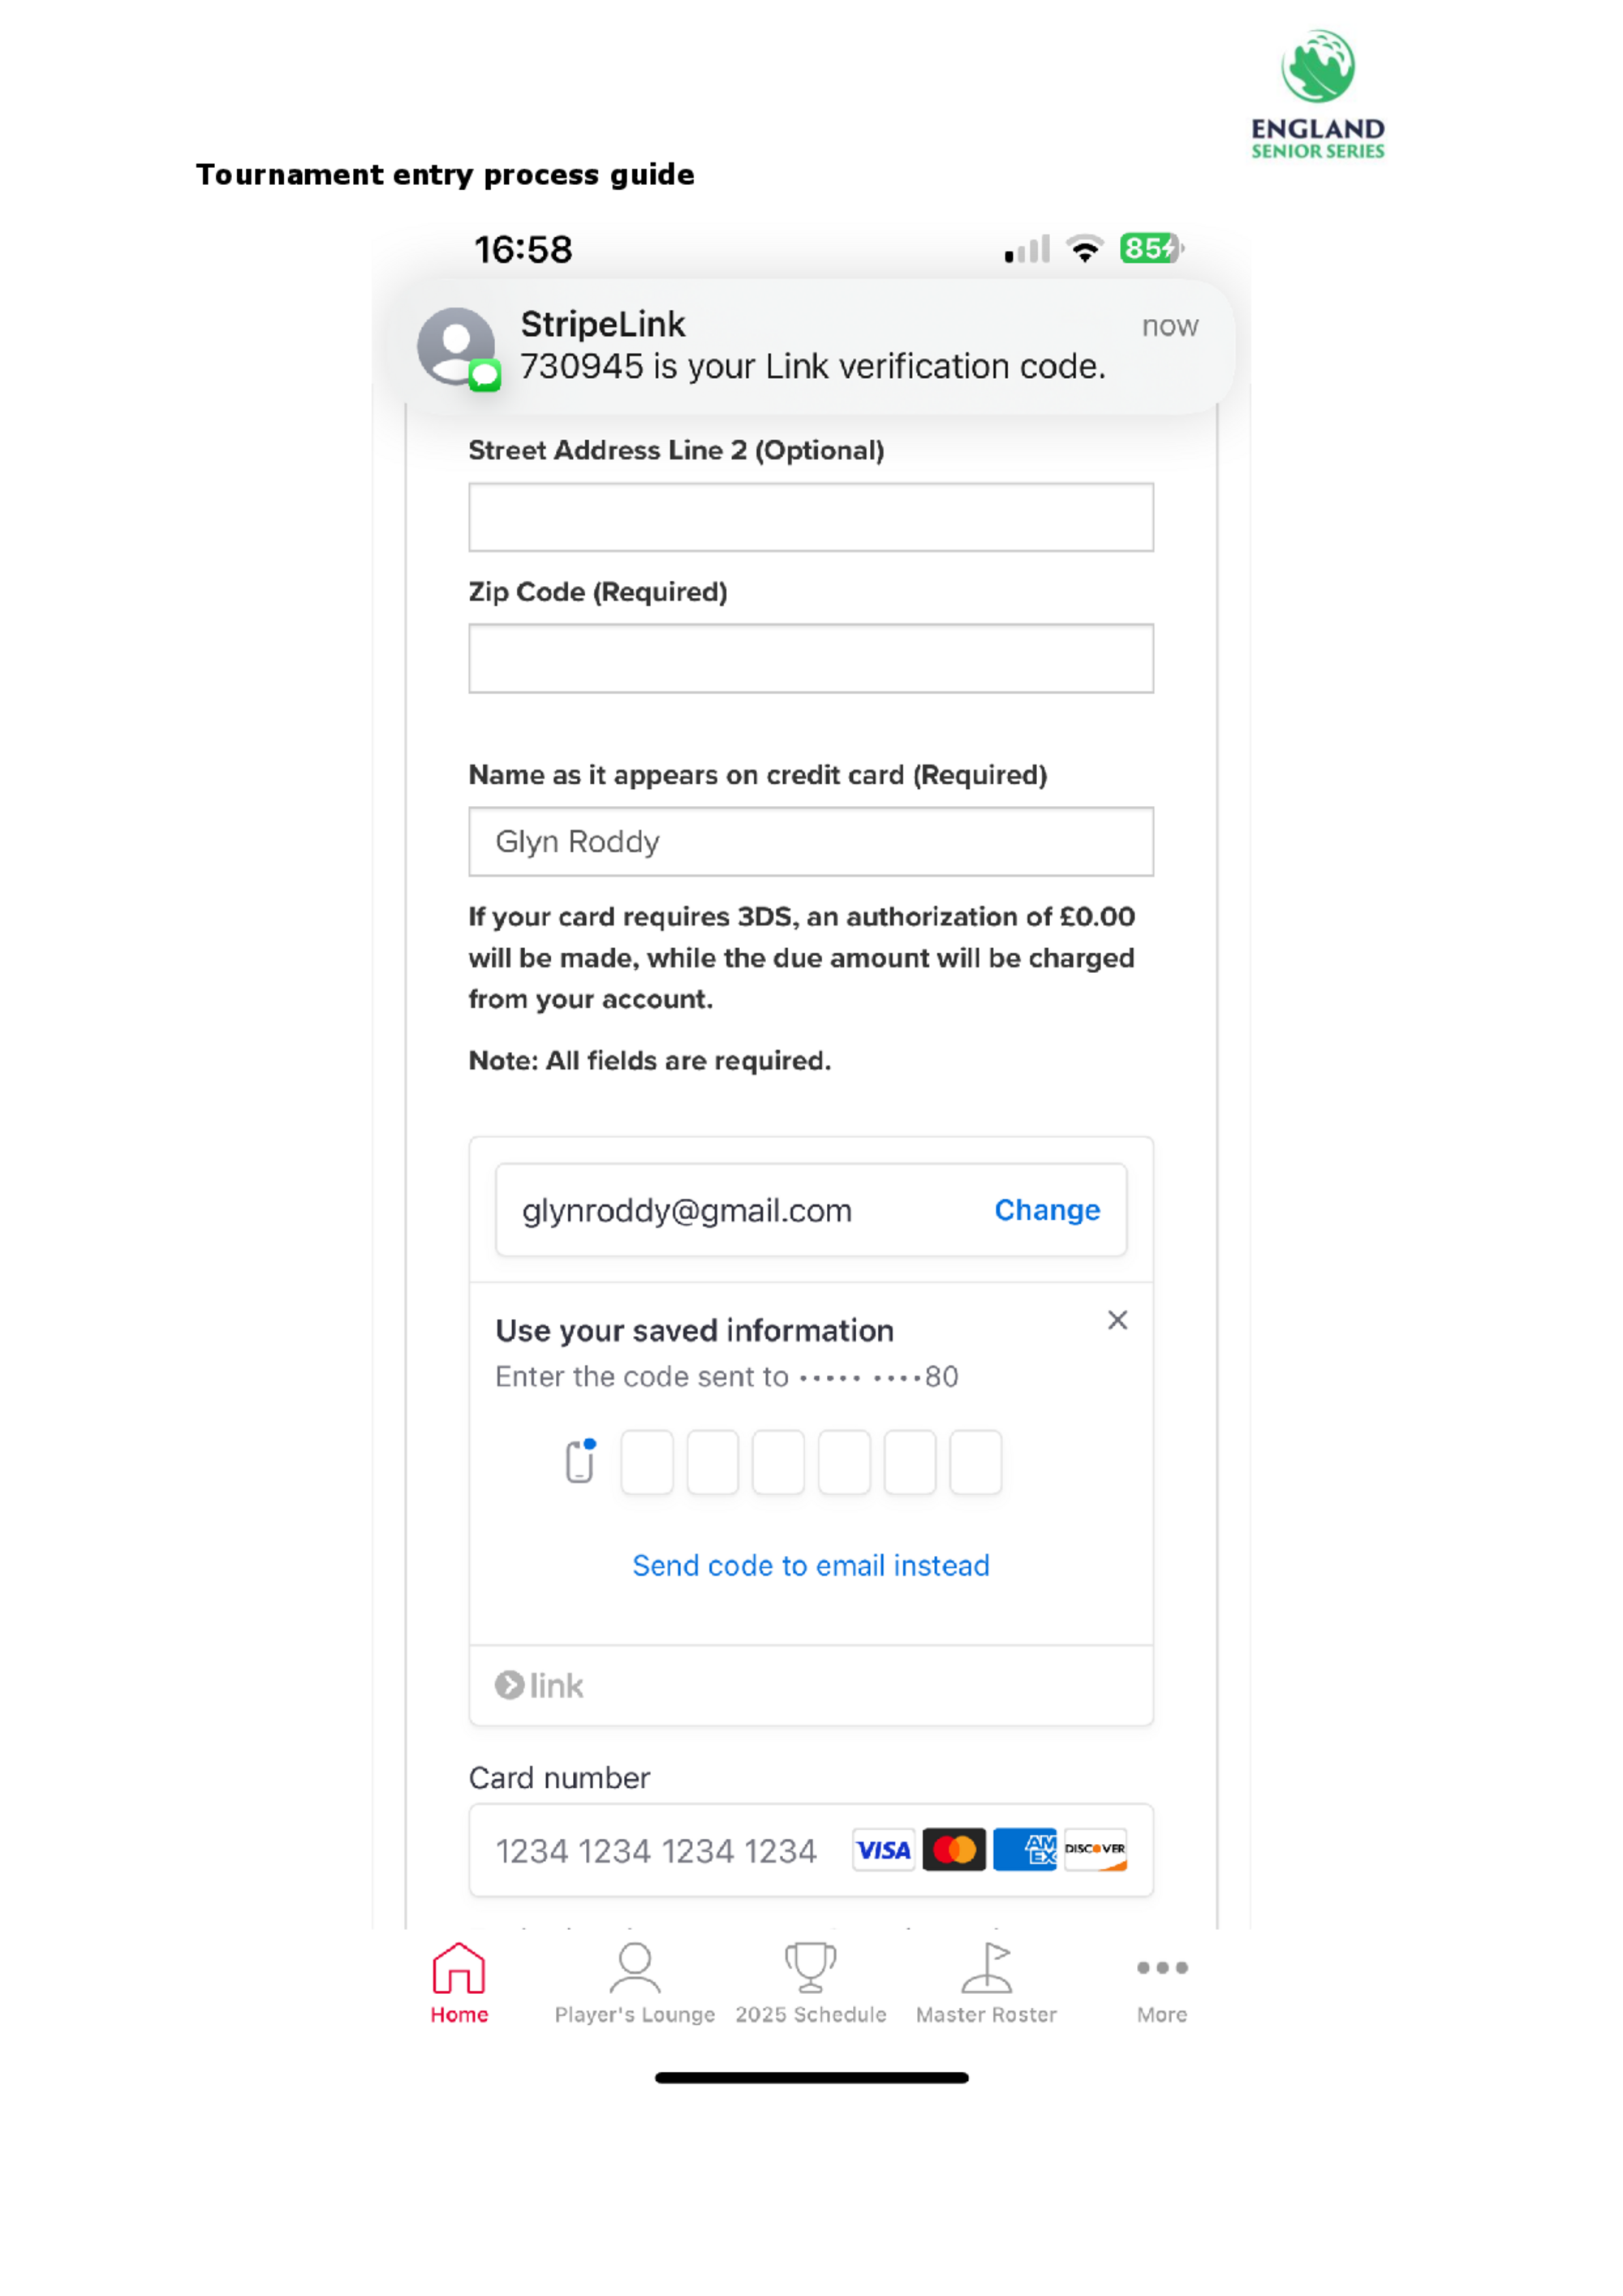Click the last verification code digit box
The height and width of the screenshot is (2296, 1623).
coord(975,1462)
